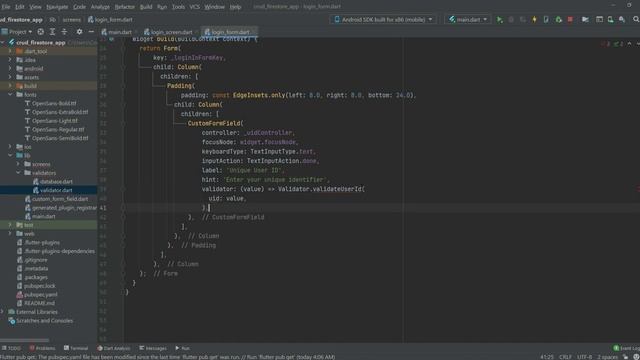Click the Select Opened File target icon

click(40, 31)
